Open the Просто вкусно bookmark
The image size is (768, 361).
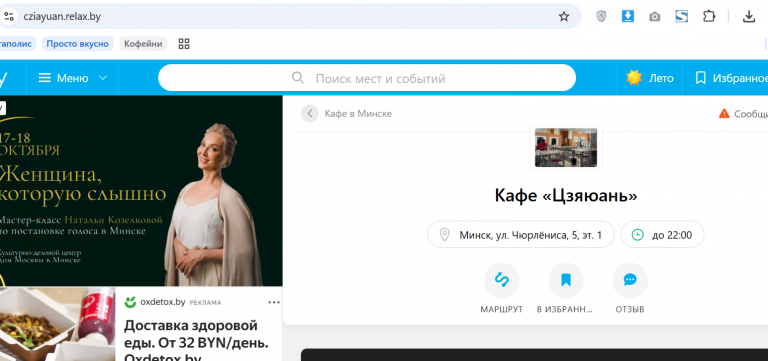coord(77,44)
